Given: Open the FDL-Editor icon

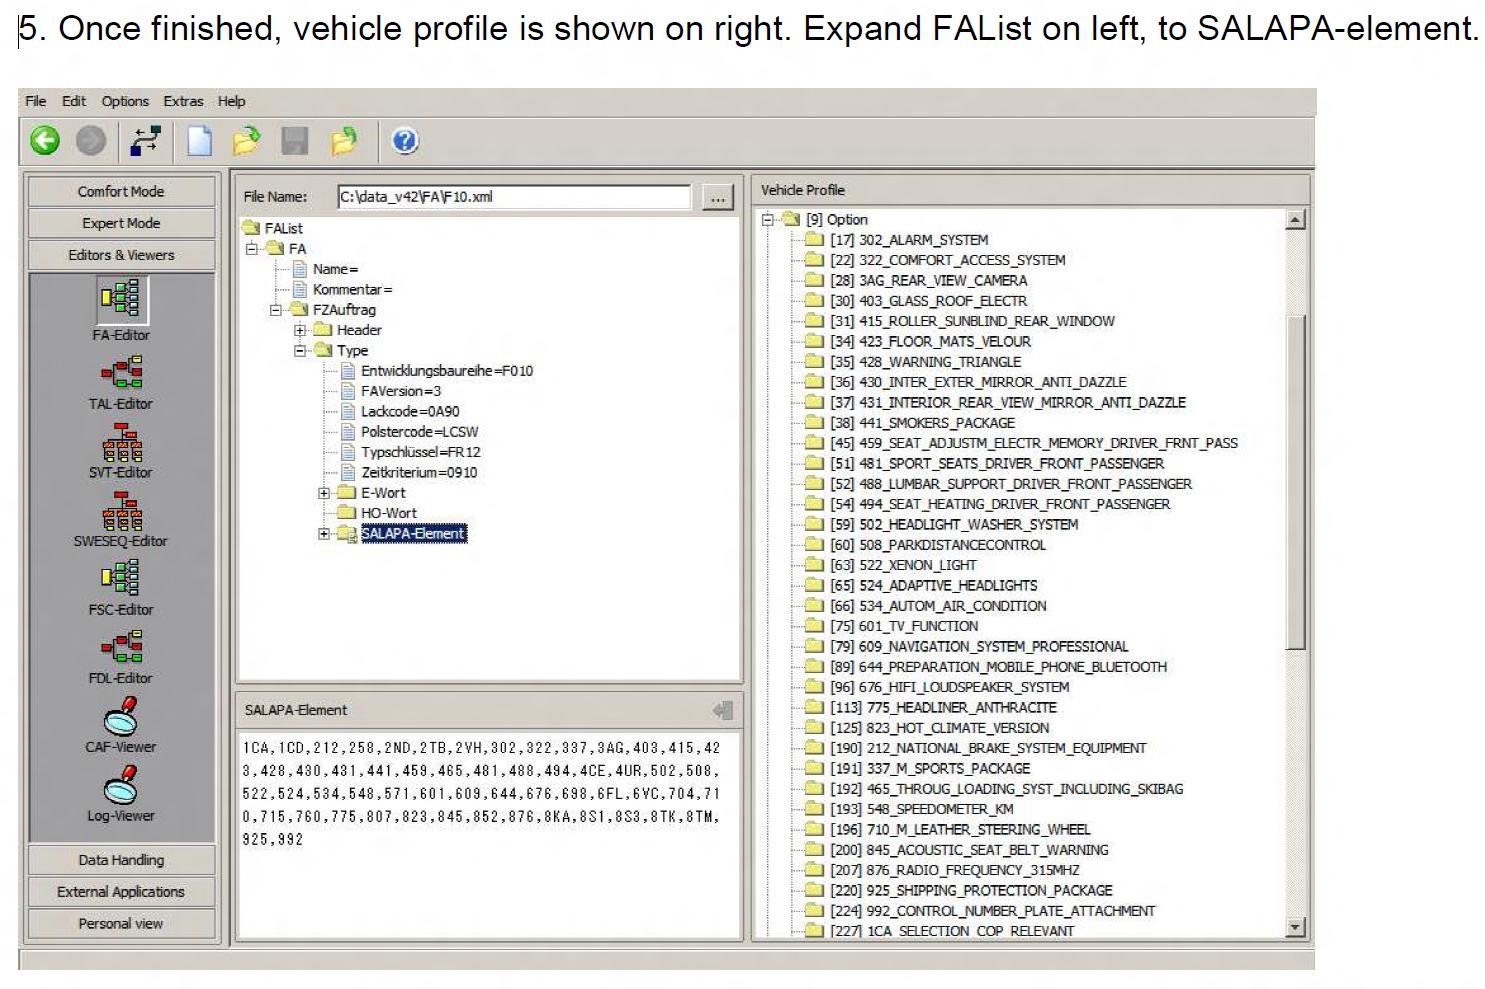Looking at the screenshot, I should (x=121, y=647).
